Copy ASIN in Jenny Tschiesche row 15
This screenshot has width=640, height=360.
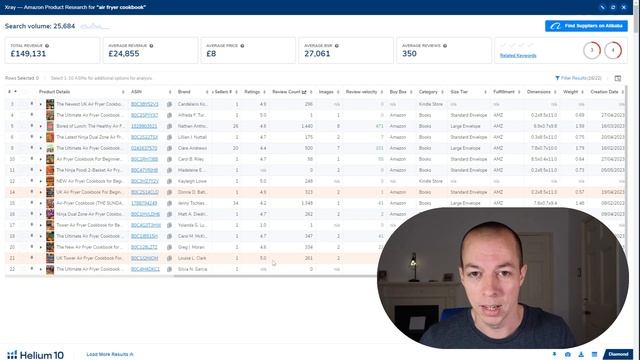169,203
